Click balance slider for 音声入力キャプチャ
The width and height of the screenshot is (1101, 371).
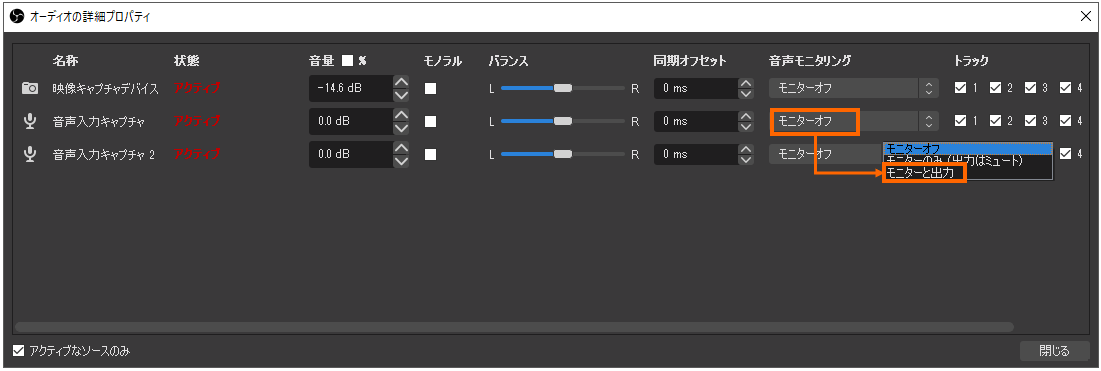pyautogui.click(x=562, y=121)
